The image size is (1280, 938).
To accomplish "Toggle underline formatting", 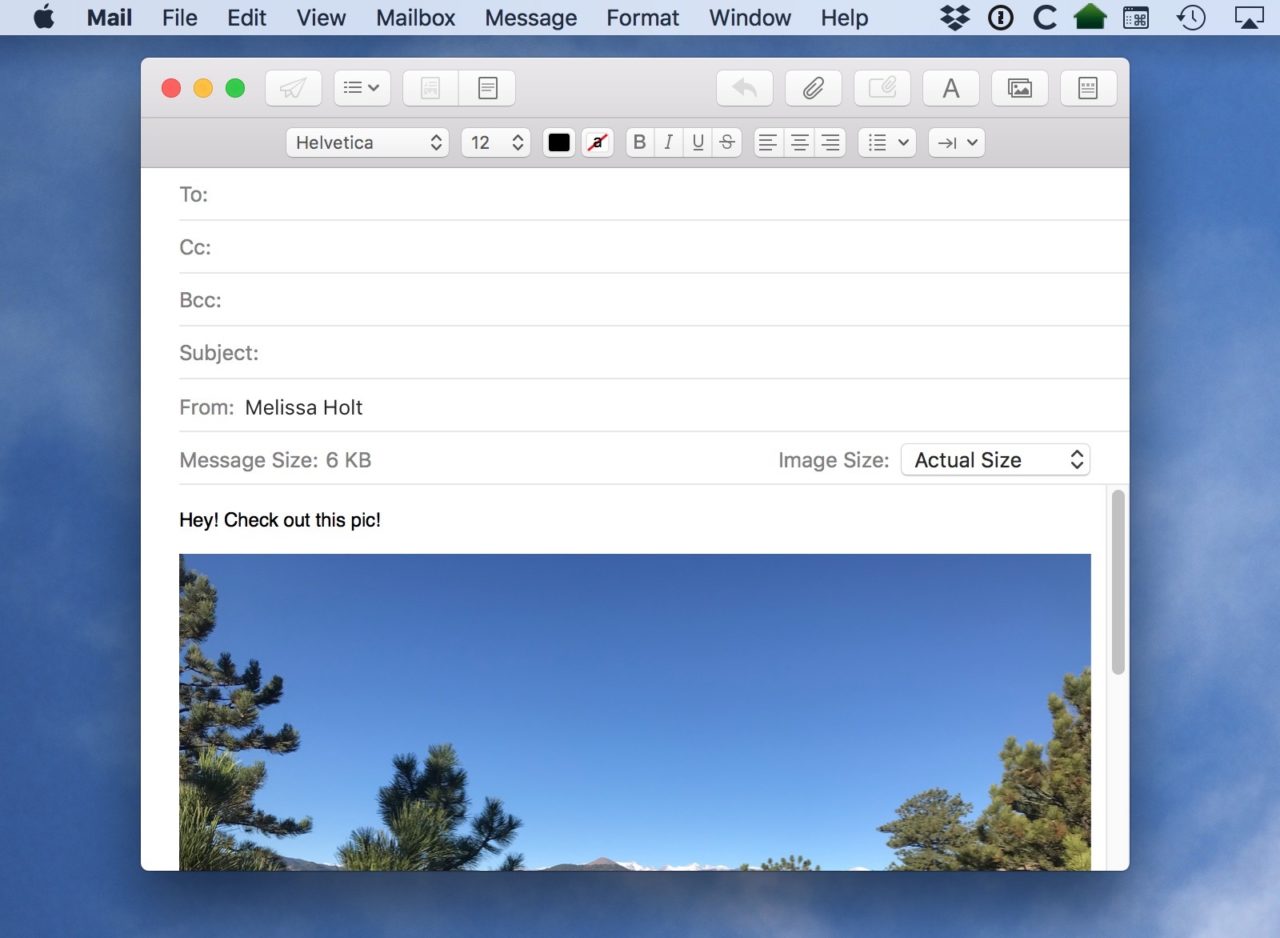I will [x=698, y=143].
